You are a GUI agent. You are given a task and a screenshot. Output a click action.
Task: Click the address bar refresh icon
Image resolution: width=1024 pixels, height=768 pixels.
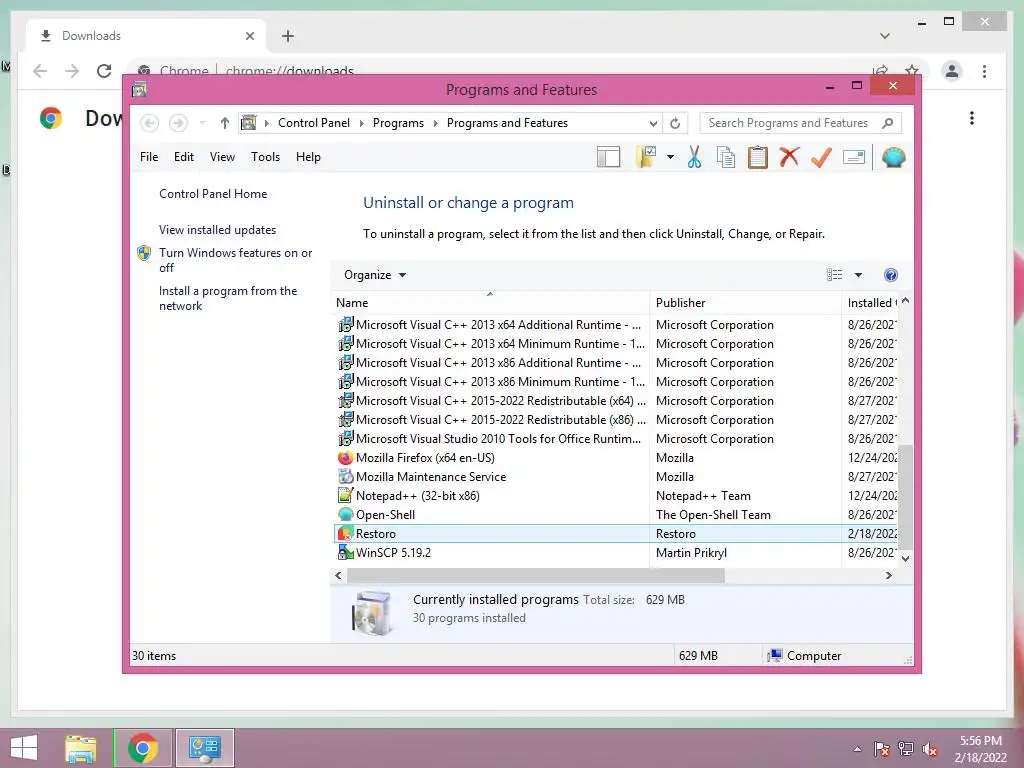tap(675, 123)
